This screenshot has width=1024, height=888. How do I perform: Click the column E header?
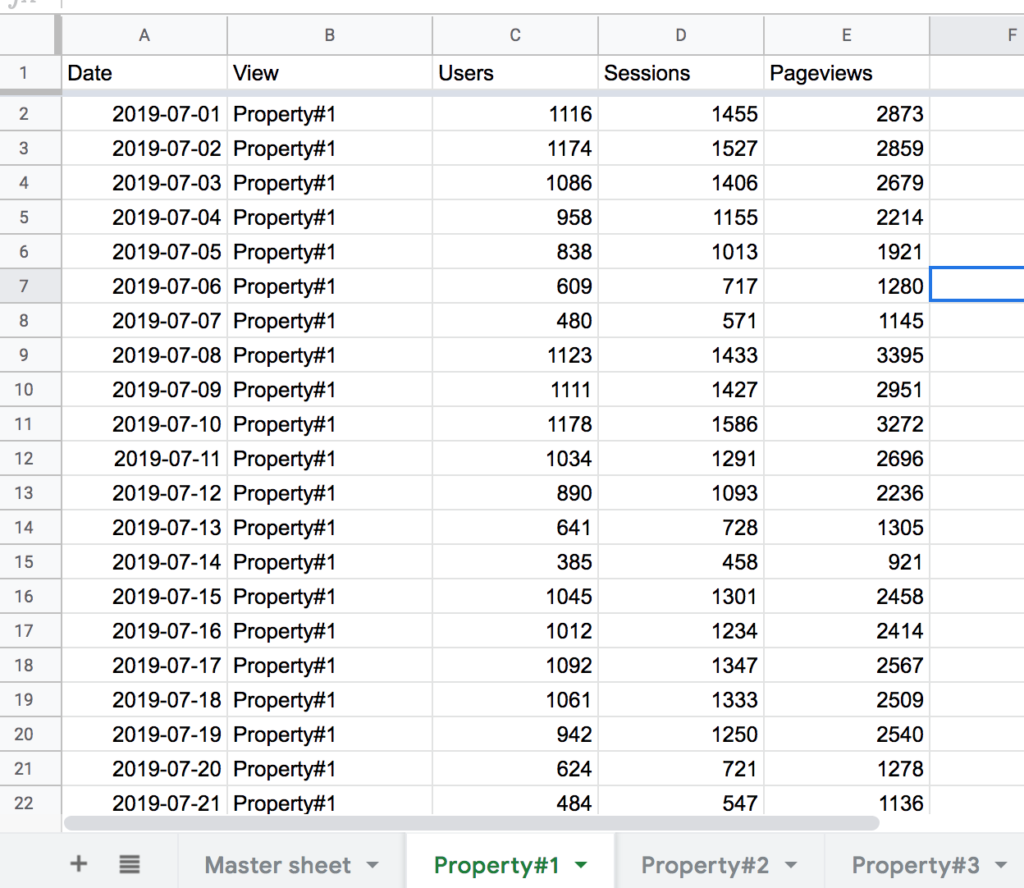click(846, 36)
